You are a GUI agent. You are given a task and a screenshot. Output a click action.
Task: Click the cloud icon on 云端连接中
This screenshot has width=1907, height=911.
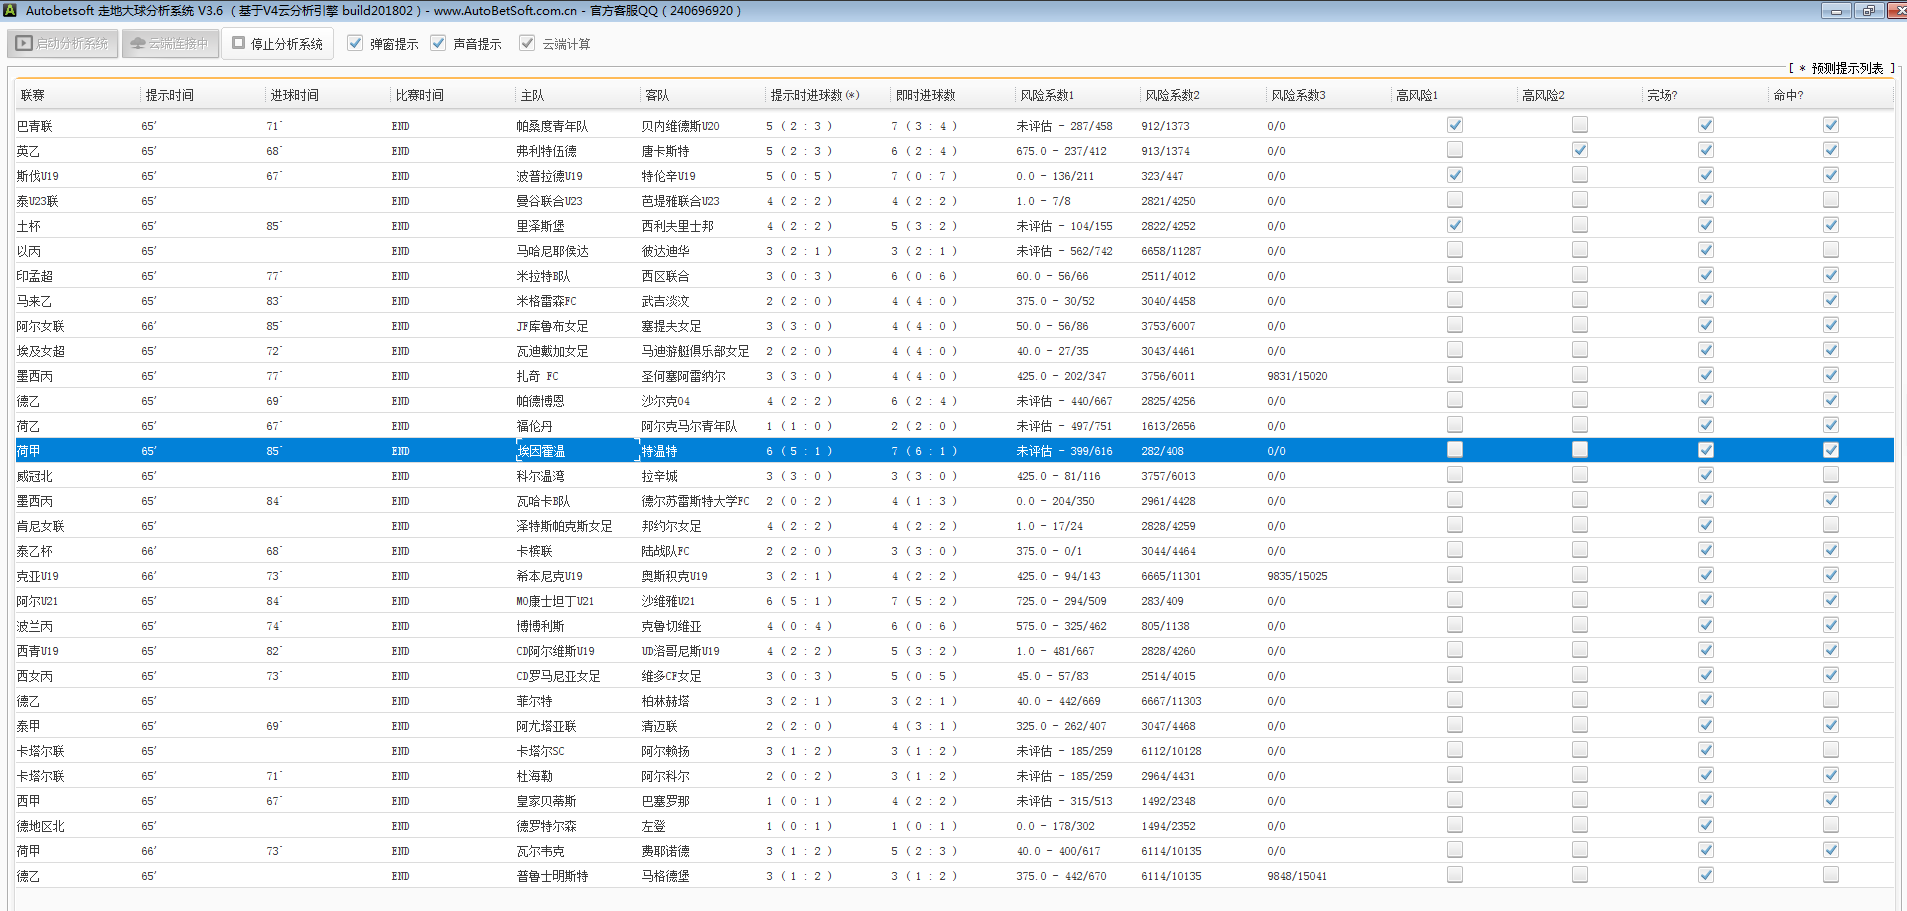coord(138,44)
